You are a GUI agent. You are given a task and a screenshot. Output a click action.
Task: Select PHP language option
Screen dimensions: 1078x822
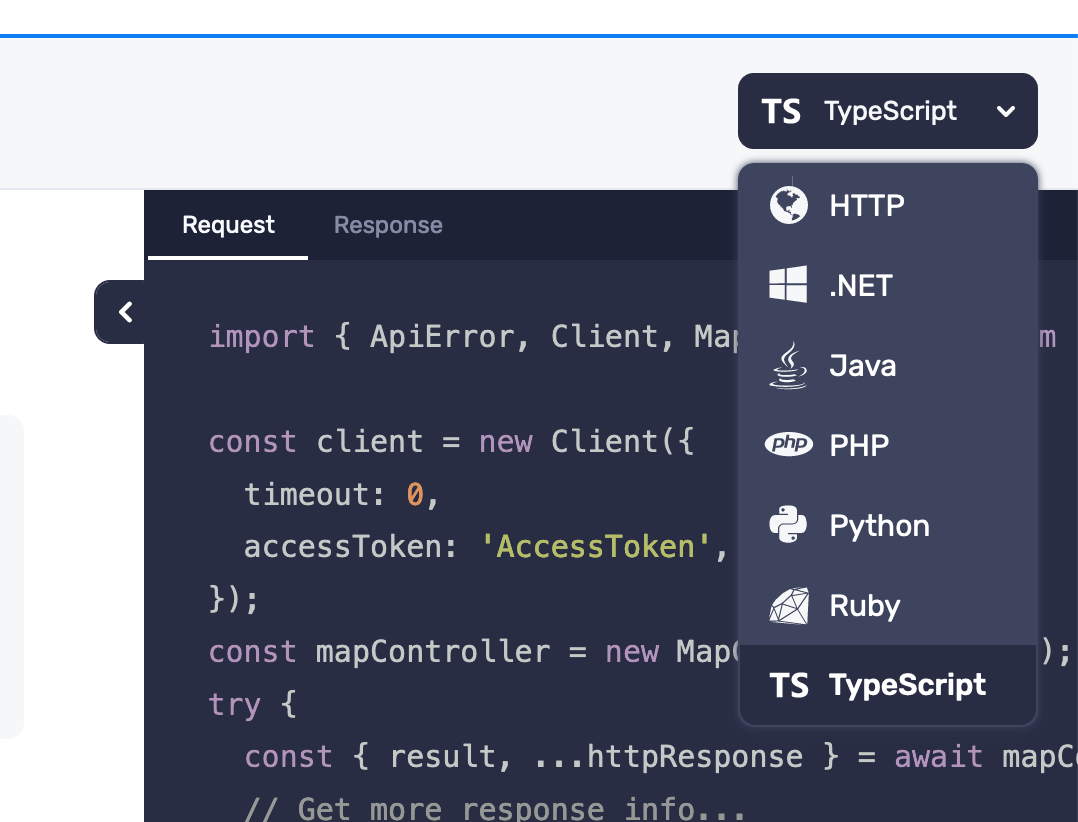pyautogui.click(x=888, y=445)
